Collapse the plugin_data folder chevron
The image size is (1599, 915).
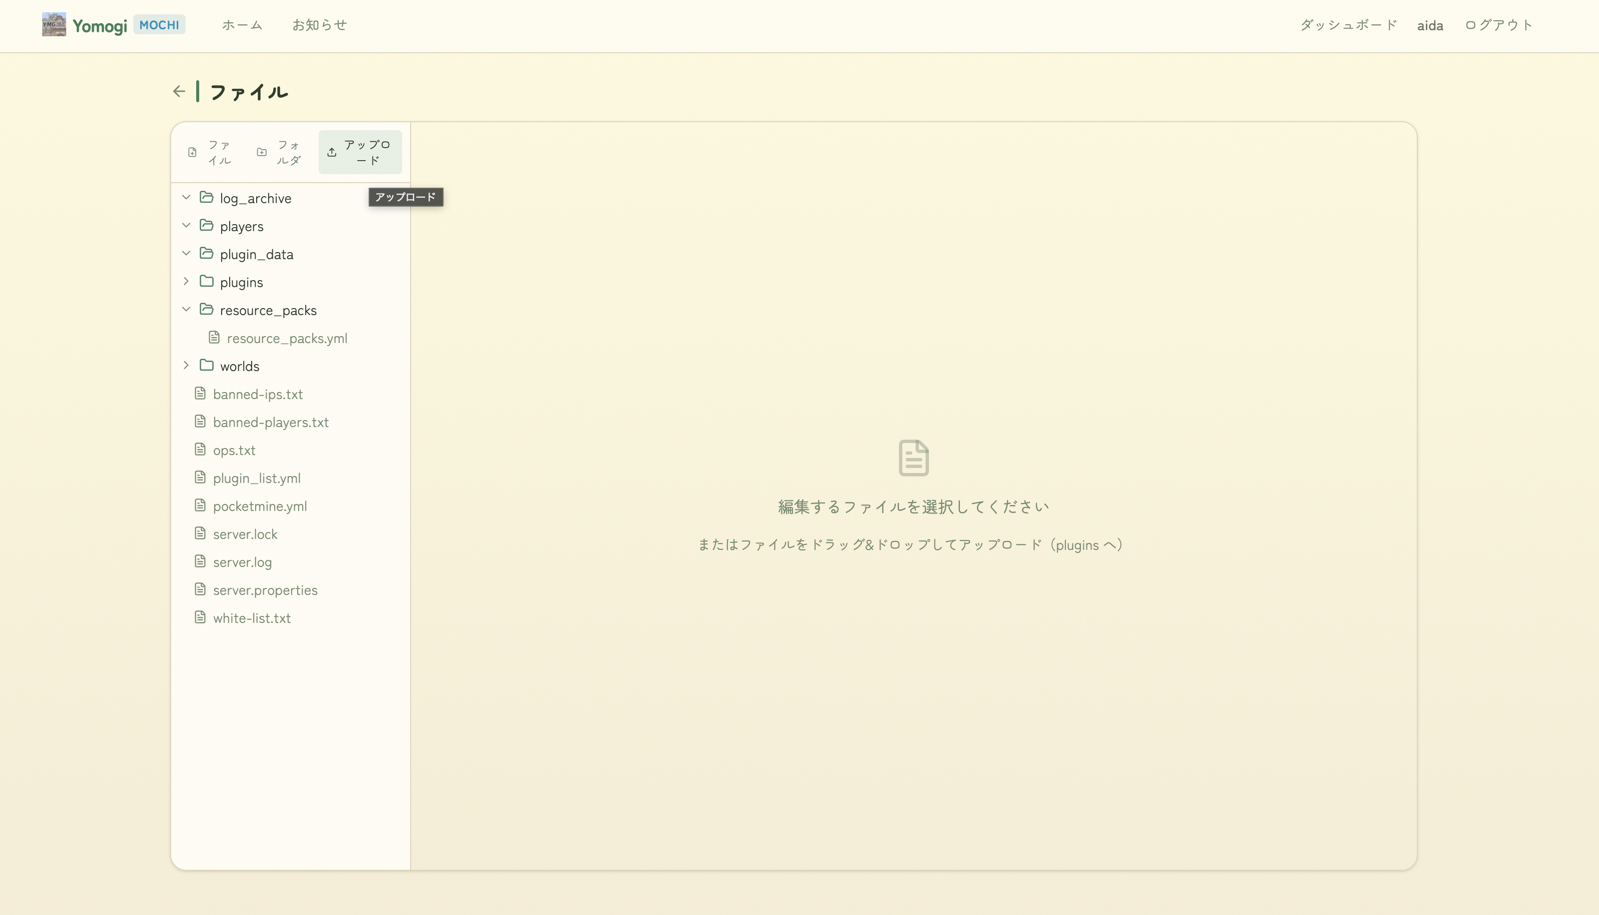(x=186, y=254)
